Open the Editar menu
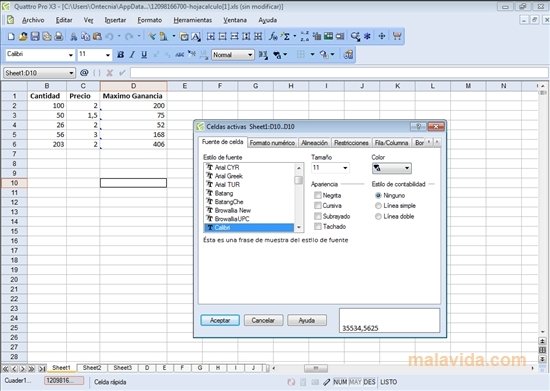This screenshot has width=550, height=391. click(x=64, y=20)
